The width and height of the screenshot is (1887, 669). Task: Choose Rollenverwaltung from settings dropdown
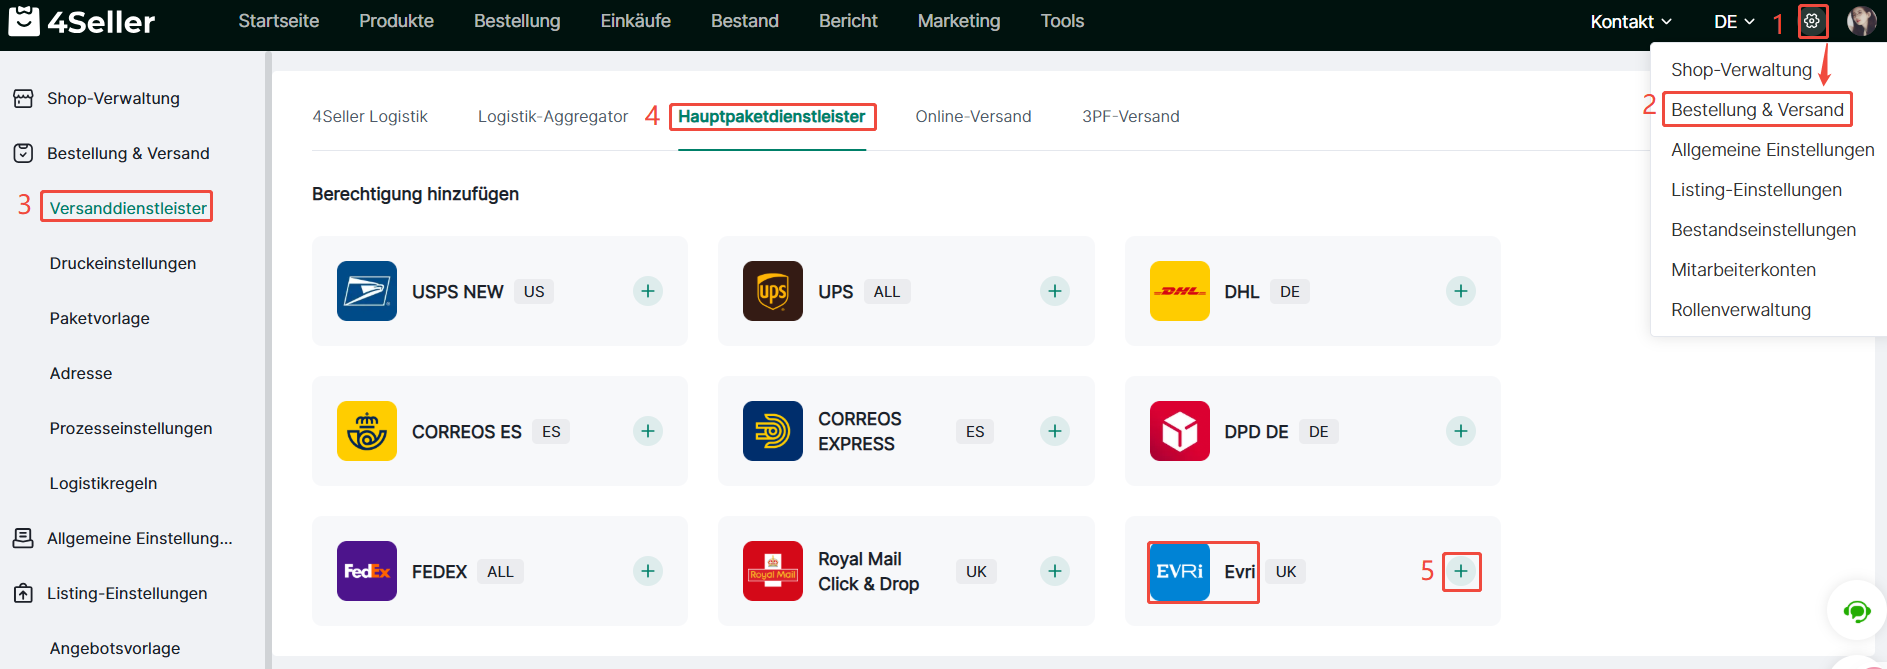click(x=1741, y=310)
